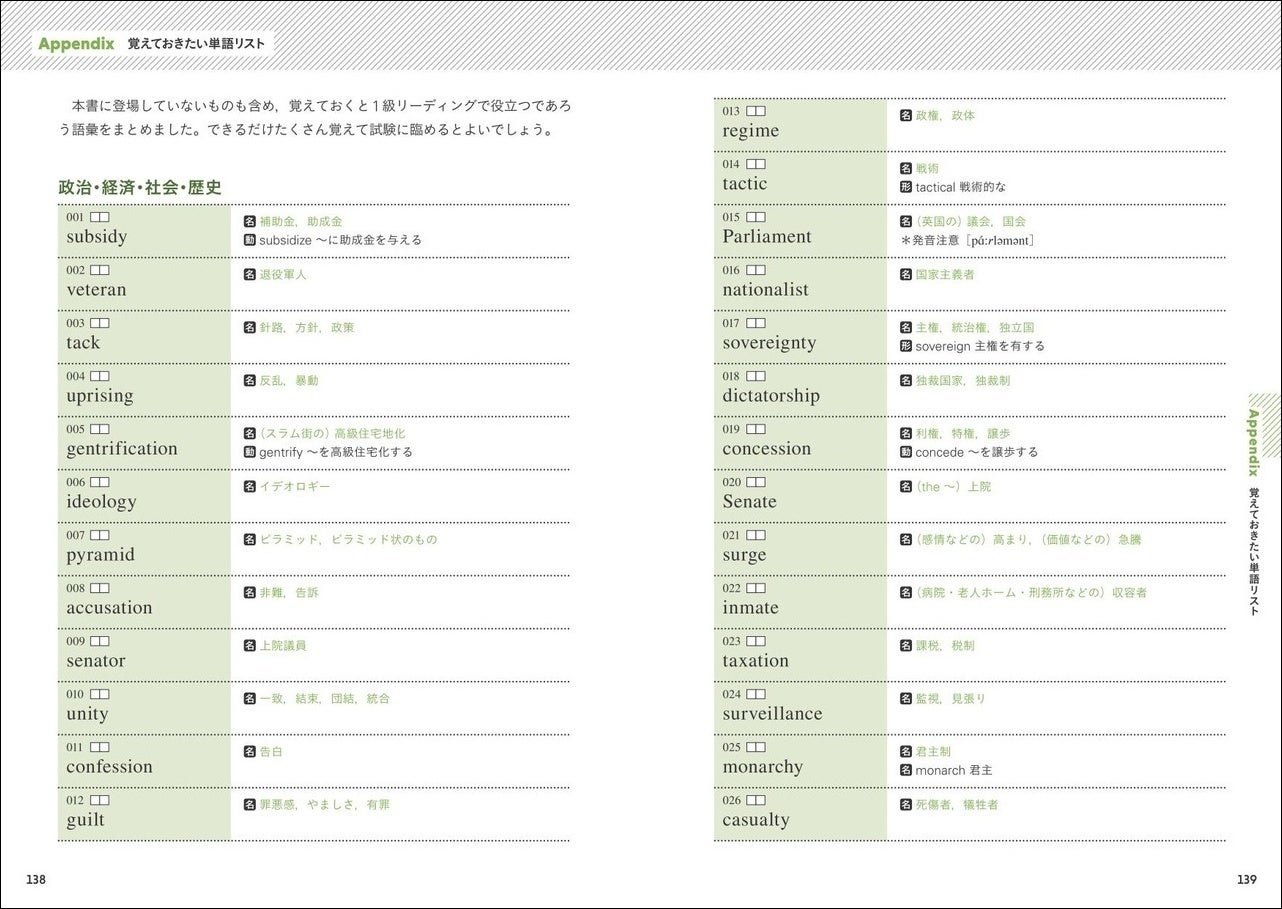Click the definition 政権、政体
The image size is (1282, 909).
pyautogui.click(x=945, y=115)
